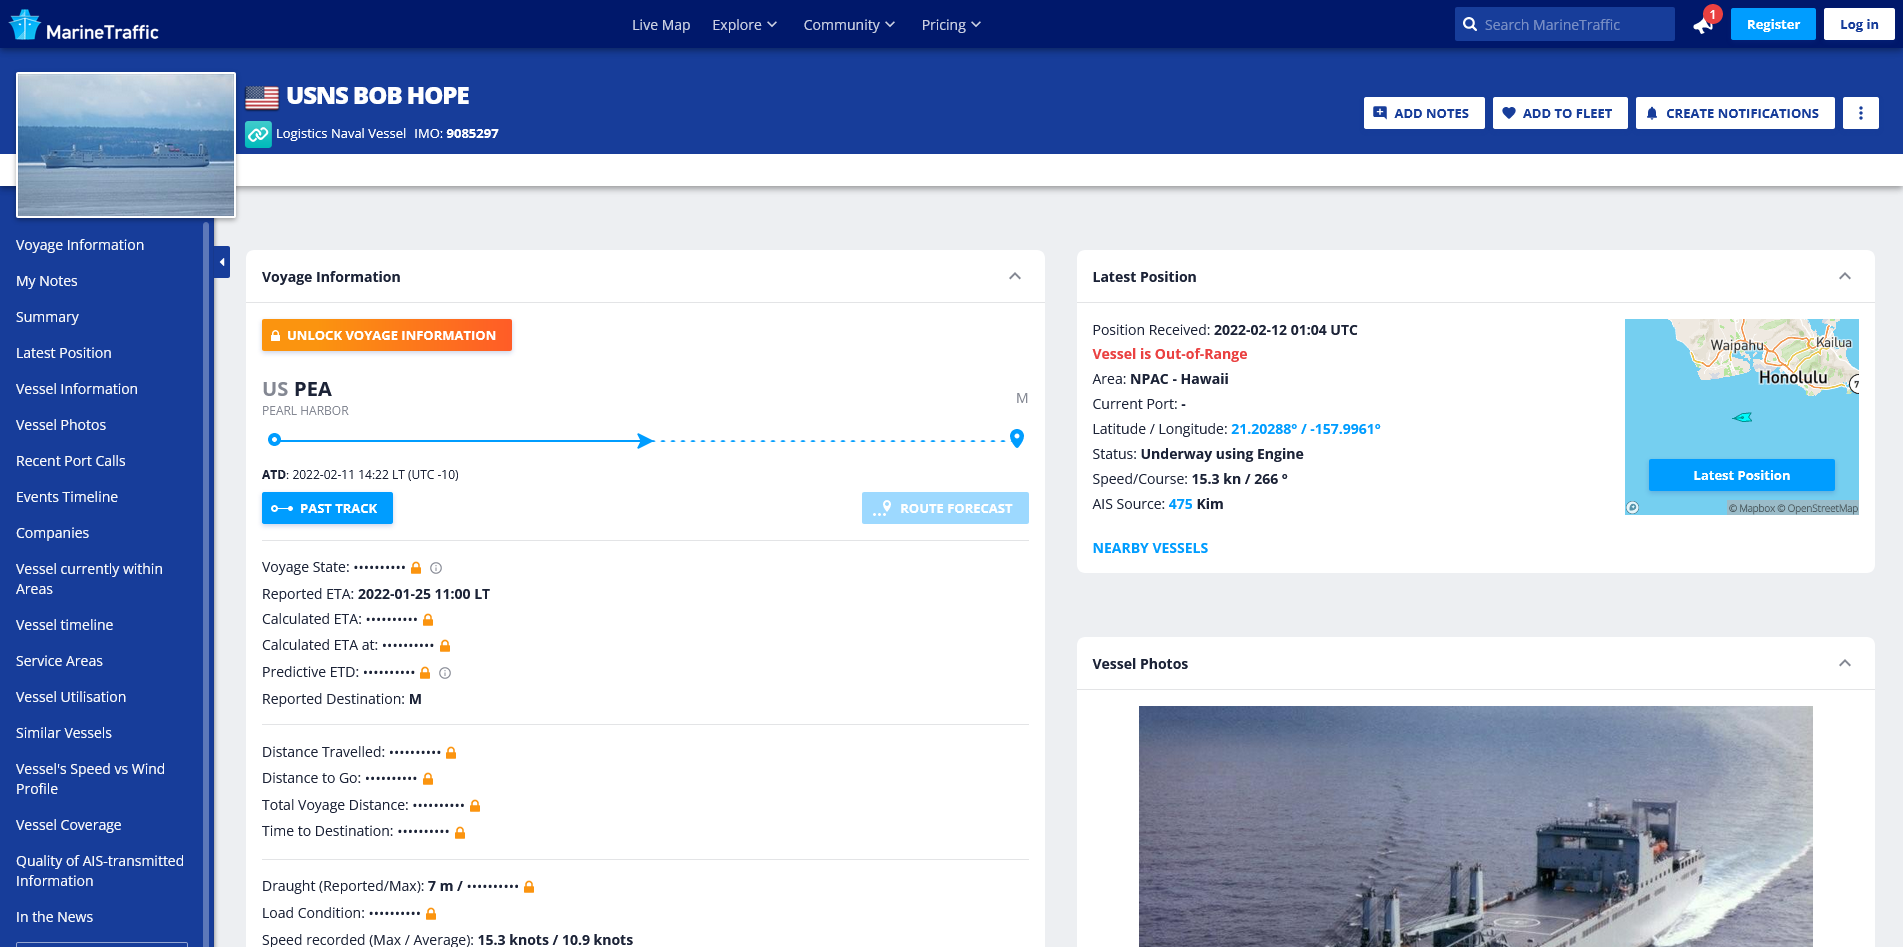Collapse the Vessel Photos panel
The width and height of the screenshot is (1903, 947).
1845,664
